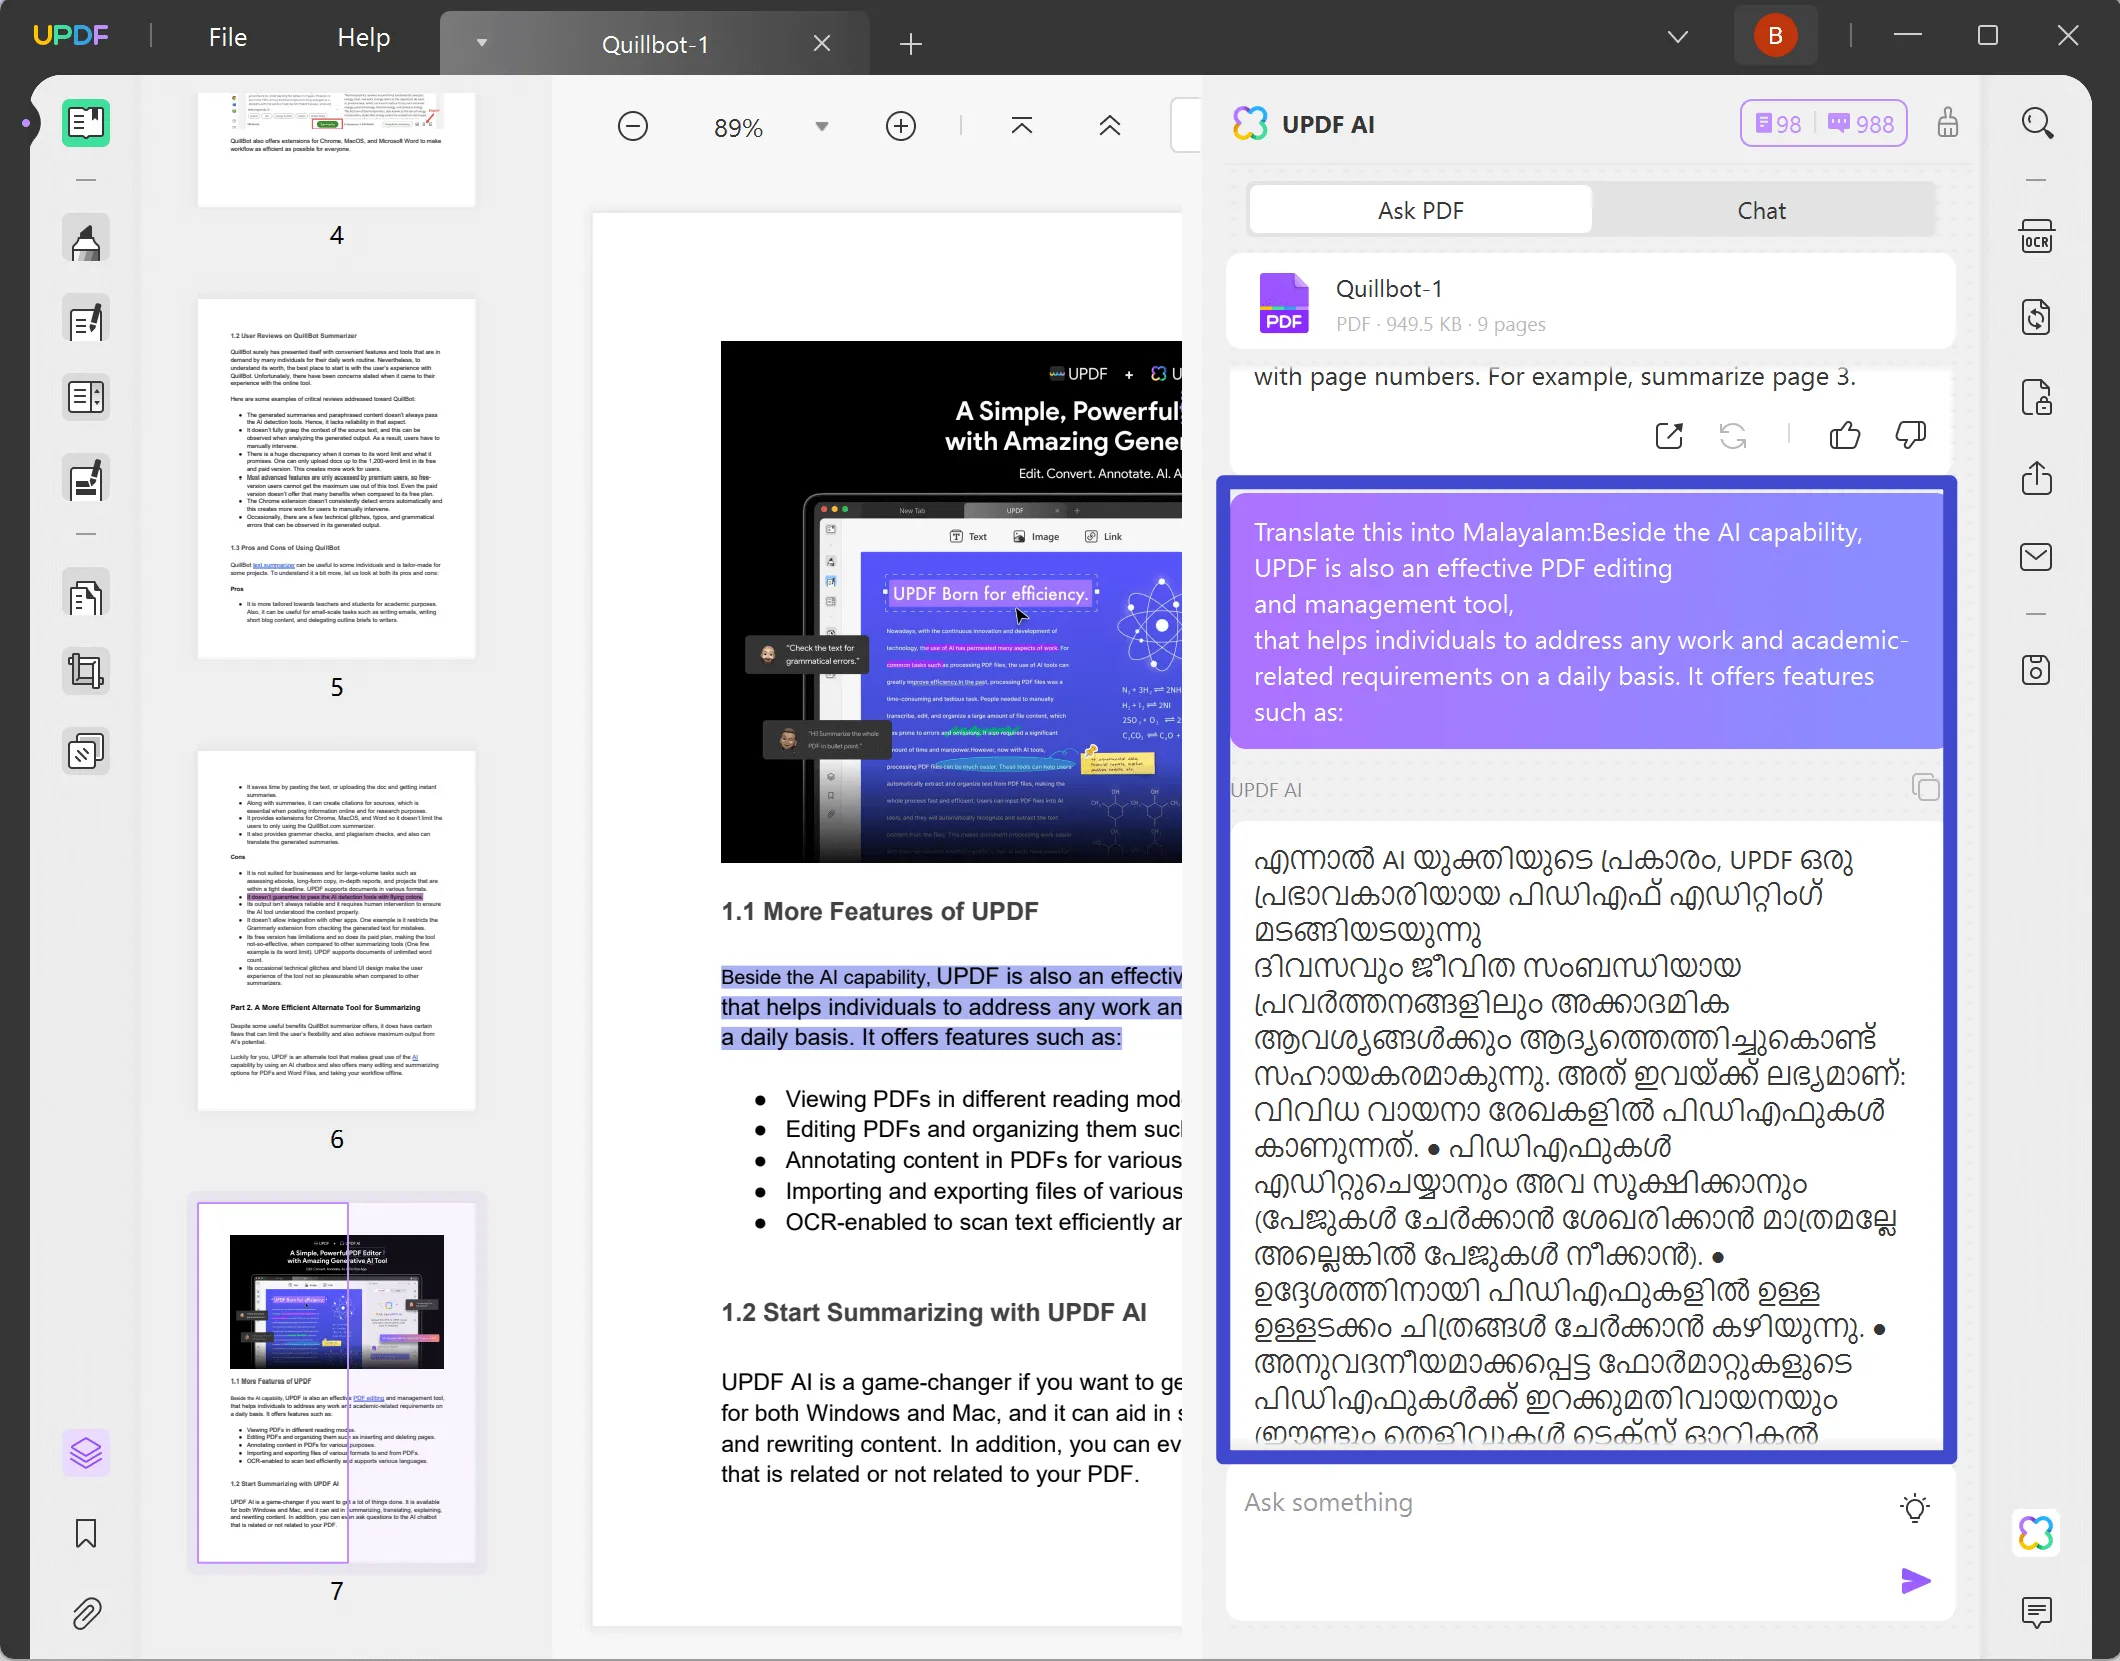Select the Comment highlighter tool
2120x1661 pixels.
click(86, 240)
